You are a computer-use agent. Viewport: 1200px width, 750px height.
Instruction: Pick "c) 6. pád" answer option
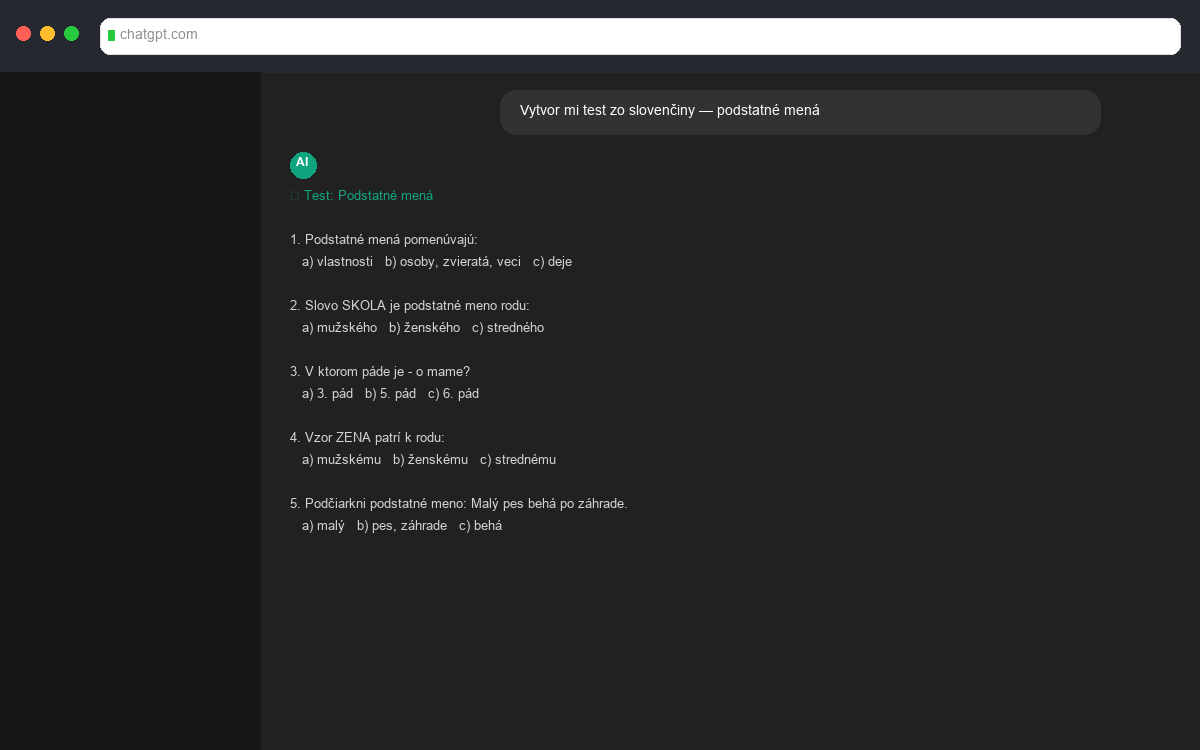[x=453, y=394]
